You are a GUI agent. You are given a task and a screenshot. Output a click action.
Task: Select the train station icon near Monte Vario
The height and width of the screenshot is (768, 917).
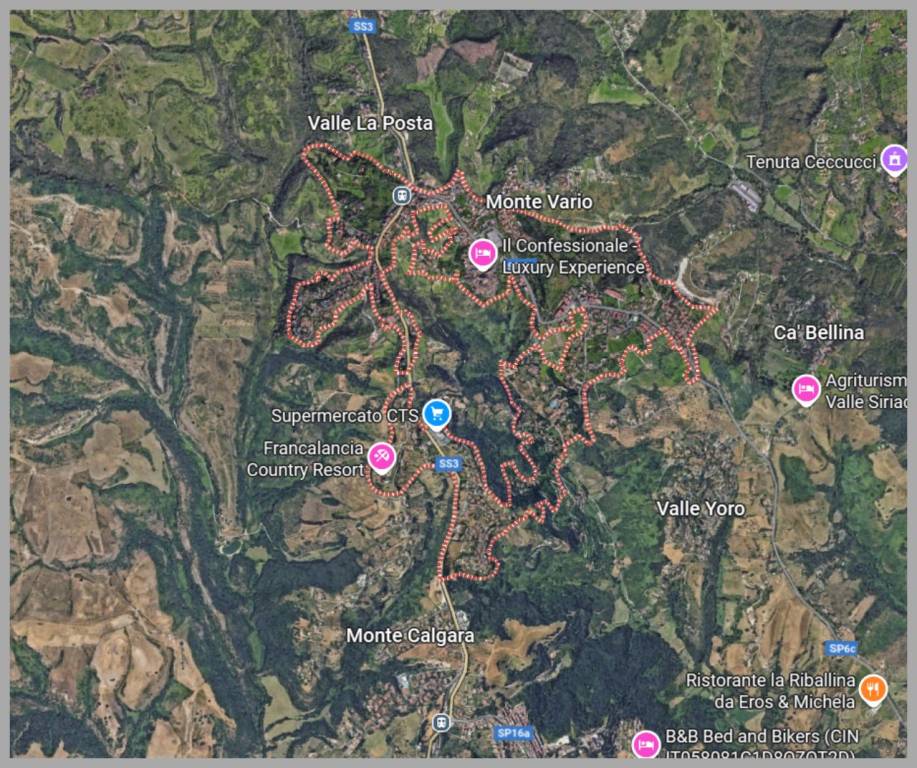(x=402, y=195)
